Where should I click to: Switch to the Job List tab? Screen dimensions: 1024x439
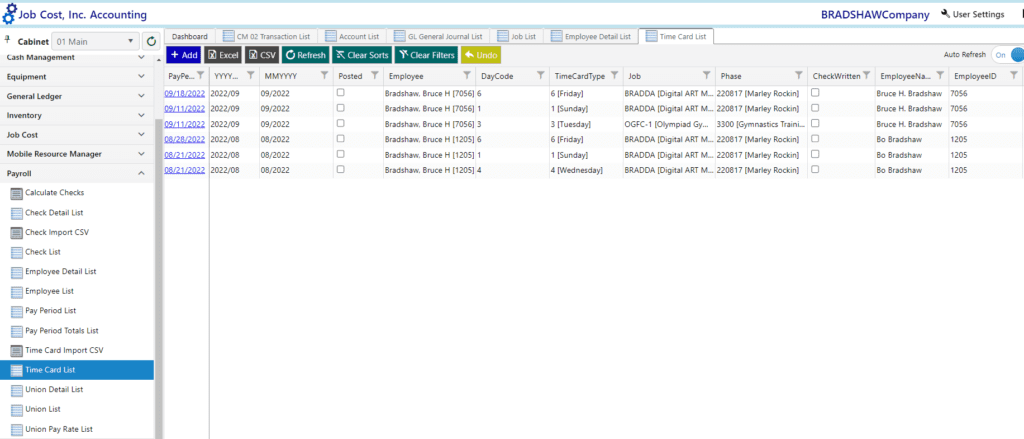pyautogui.click(x=517, y=37)
